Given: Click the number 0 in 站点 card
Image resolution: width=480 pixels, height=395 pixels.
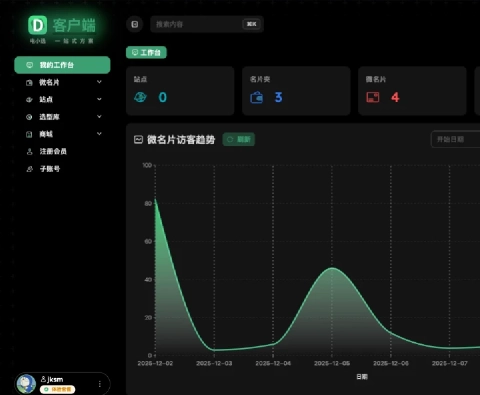Looking at the screenshot, I should coord(162,97).
